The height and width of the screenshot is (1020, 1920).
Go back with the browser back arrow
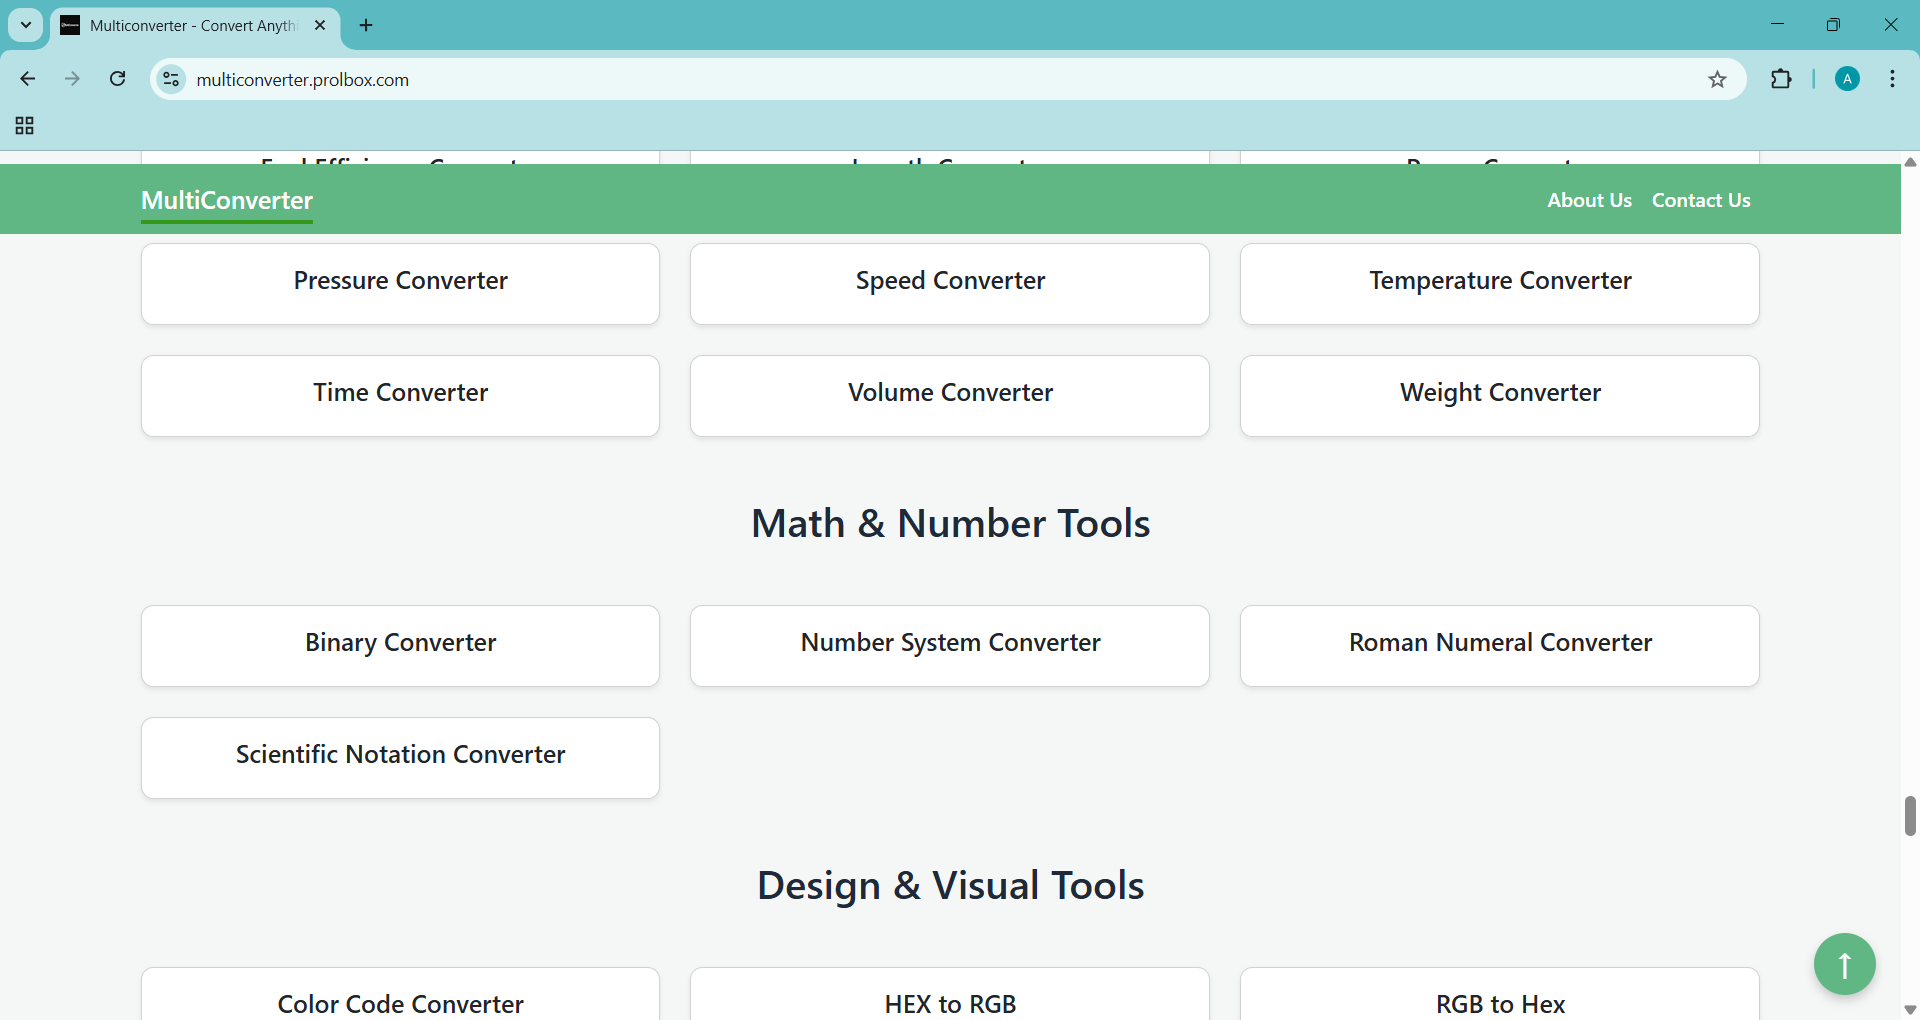coord(28,79)
